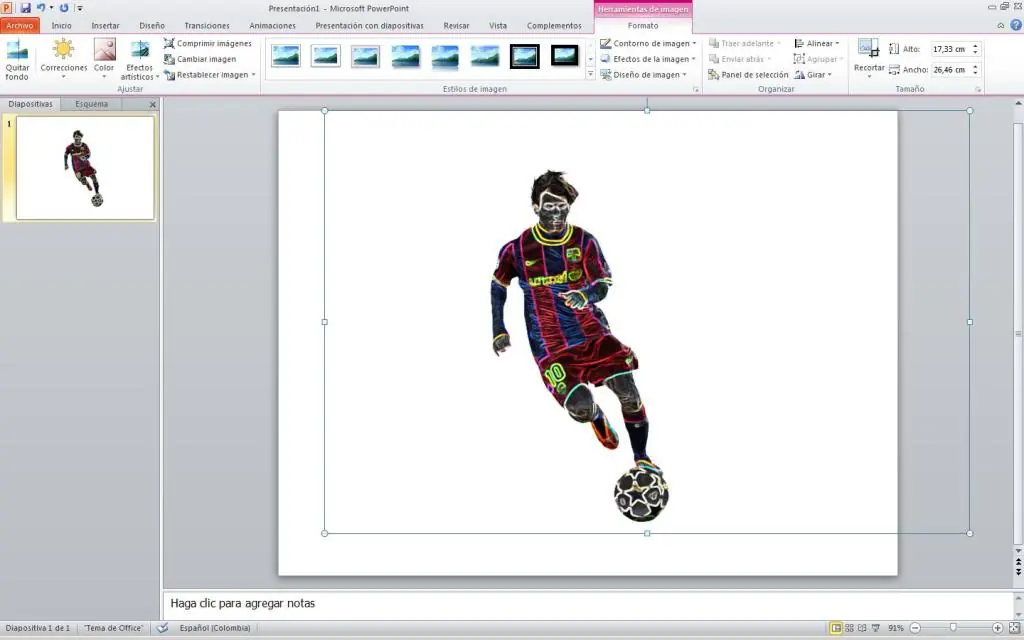Open the Girar rotate dropdown
This screenshot has height=640, width=1024.
[813, 75]
